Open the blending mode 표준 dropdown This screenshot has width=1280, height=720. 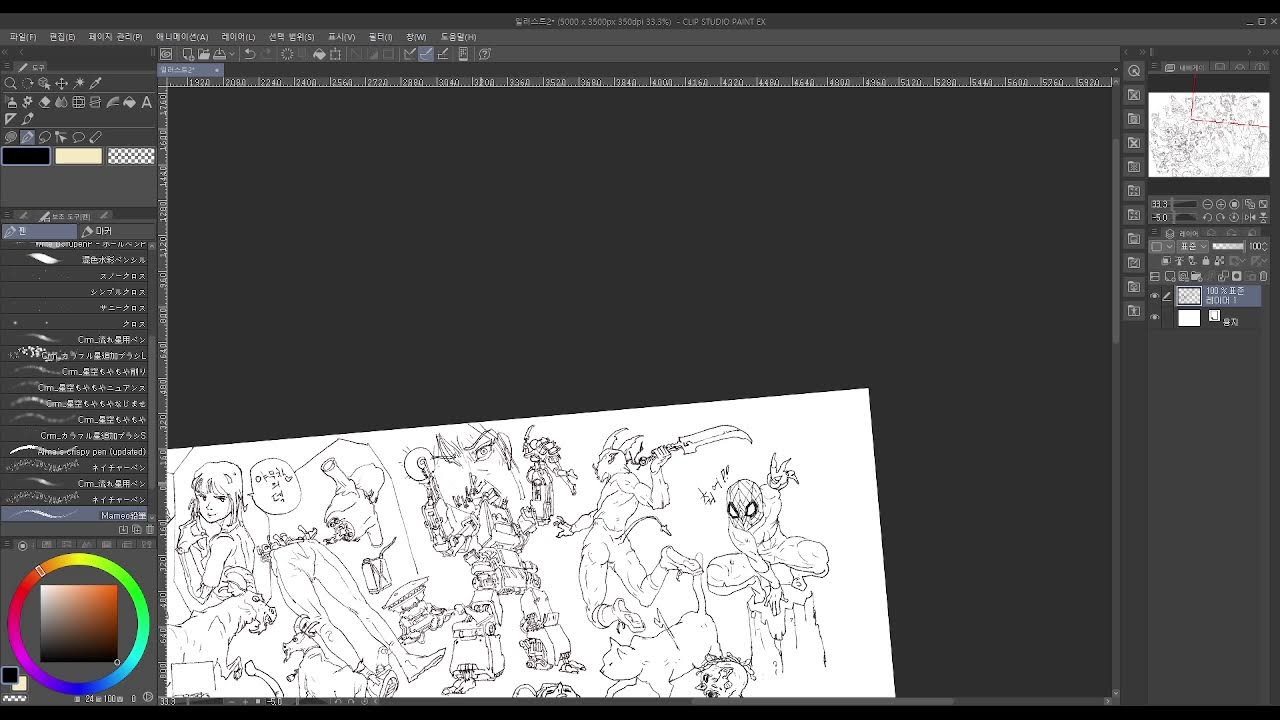pyautogui.click(x=1194, y=246)
